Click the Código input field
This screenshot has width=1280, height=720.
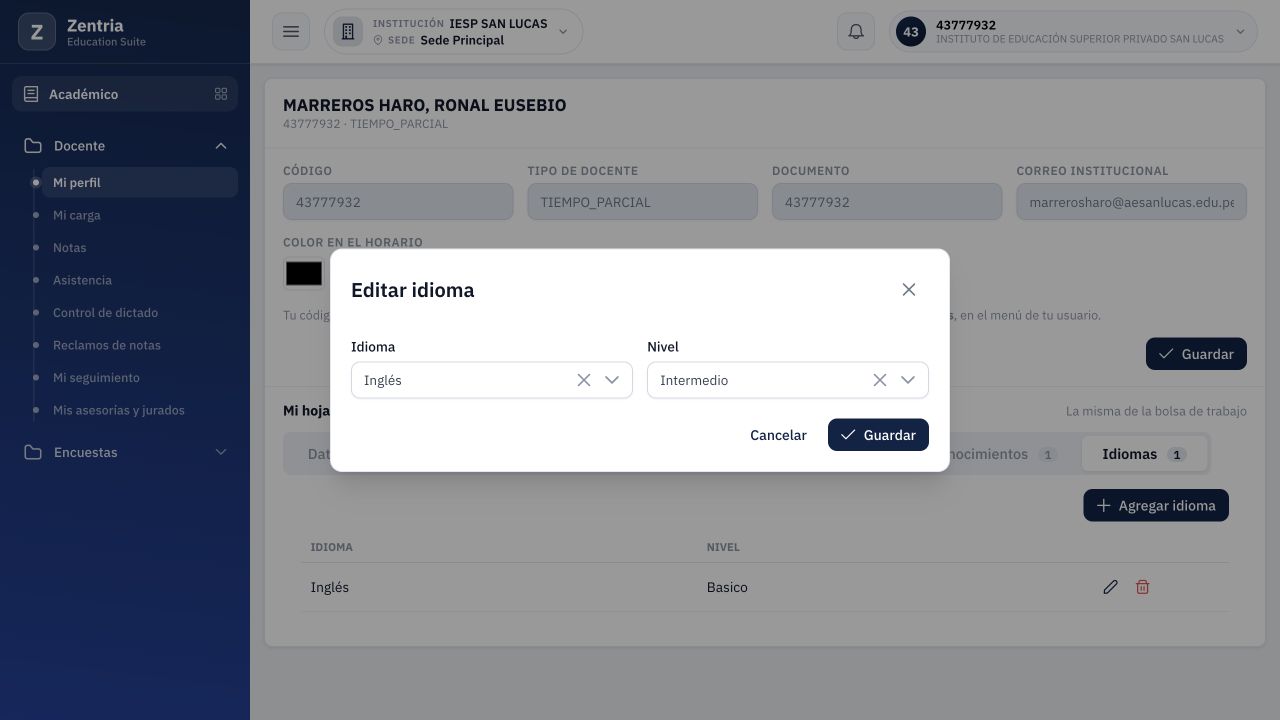(398, 202)
